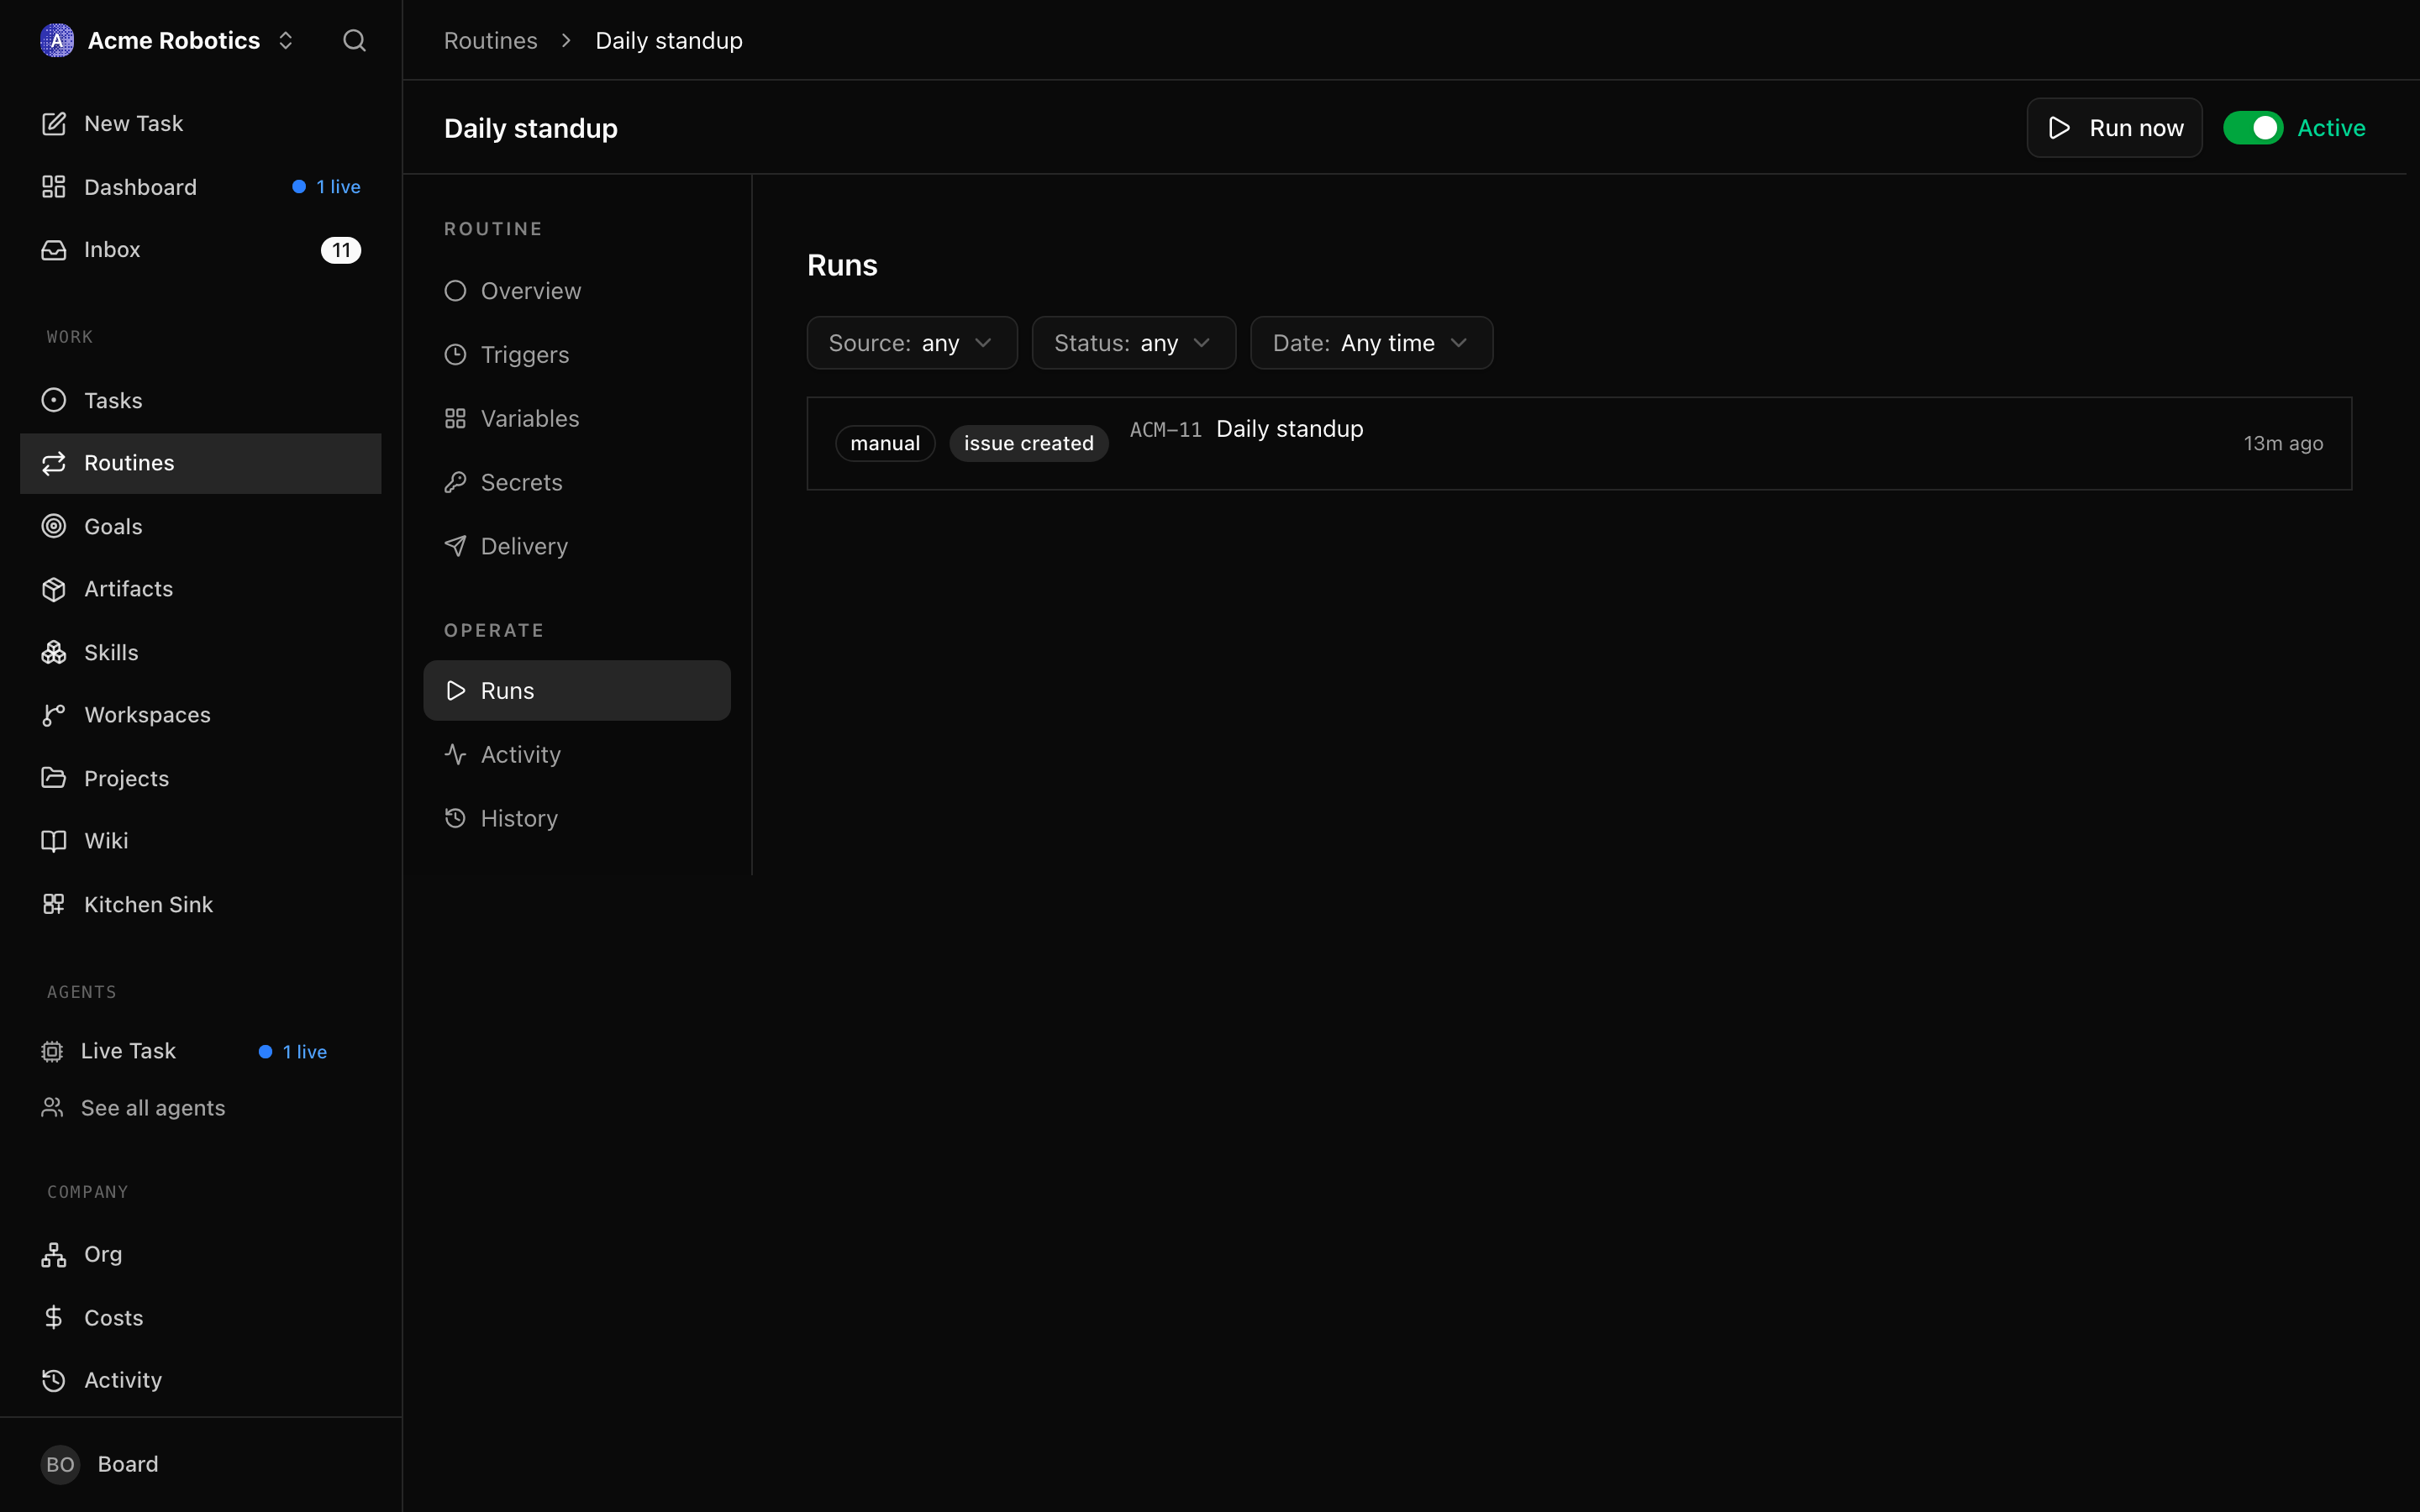Image resolution: width=2420 pixels, height=1512 pixels.
Task: Click the Wiki book icon
Action: [x=54, y=841]
